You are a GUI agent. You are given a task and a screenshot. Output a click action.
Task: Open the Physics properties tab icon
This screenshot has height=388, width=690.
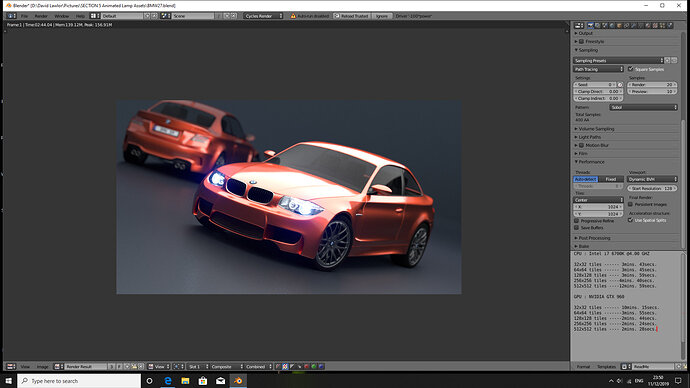click(669, 26)
